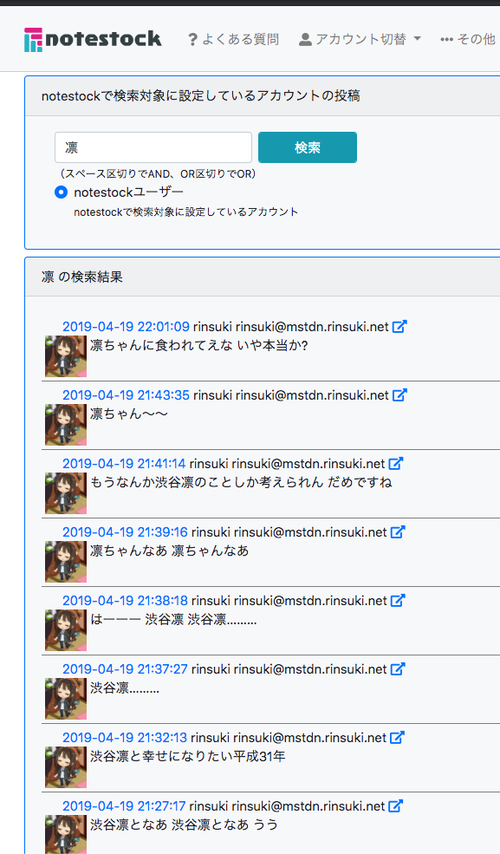500x854 pixels.
Task: Click timestamp 2019-04-19 21:39:16
Action: coord(125,532)
